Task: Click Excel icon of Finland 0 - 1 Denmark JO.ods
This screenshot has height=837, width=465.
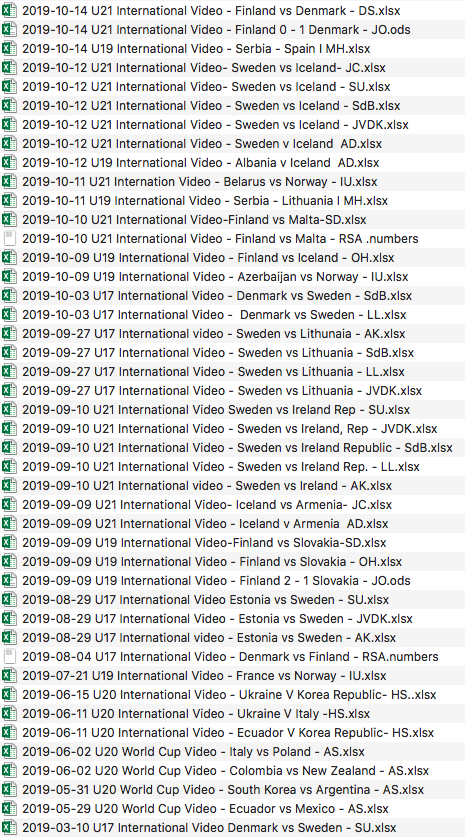Action: point(9,29)
